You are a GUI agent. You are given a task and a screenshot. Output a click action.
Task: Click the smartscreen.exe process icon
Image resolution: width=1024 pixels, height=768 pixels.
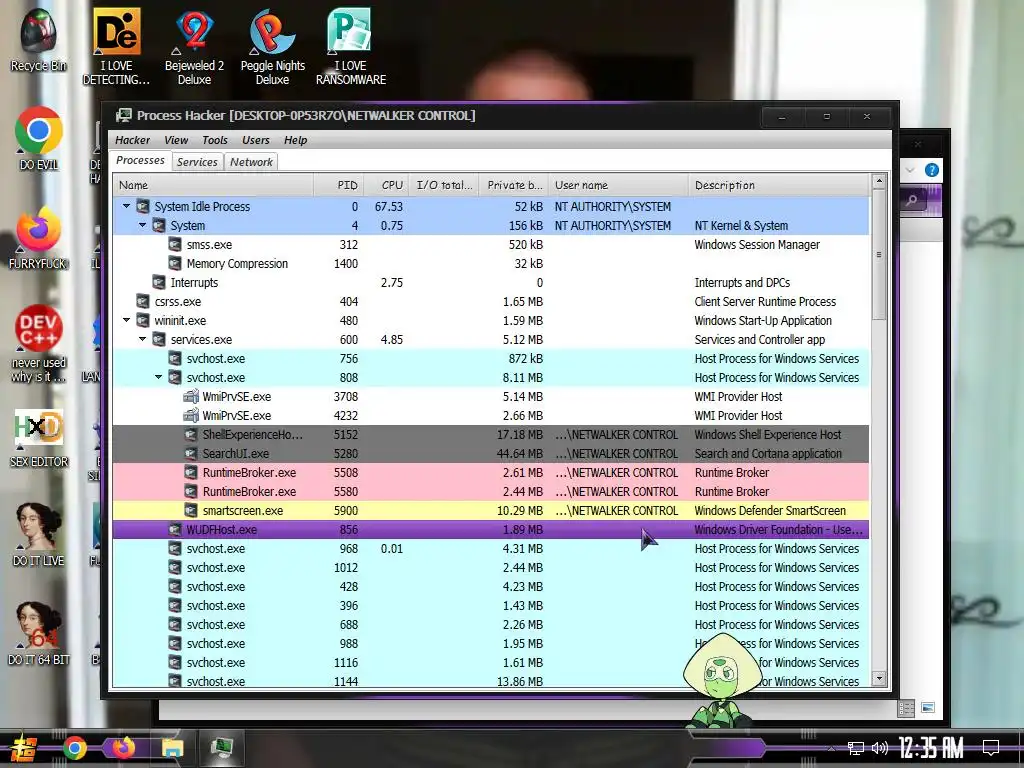tap(191, 510)
